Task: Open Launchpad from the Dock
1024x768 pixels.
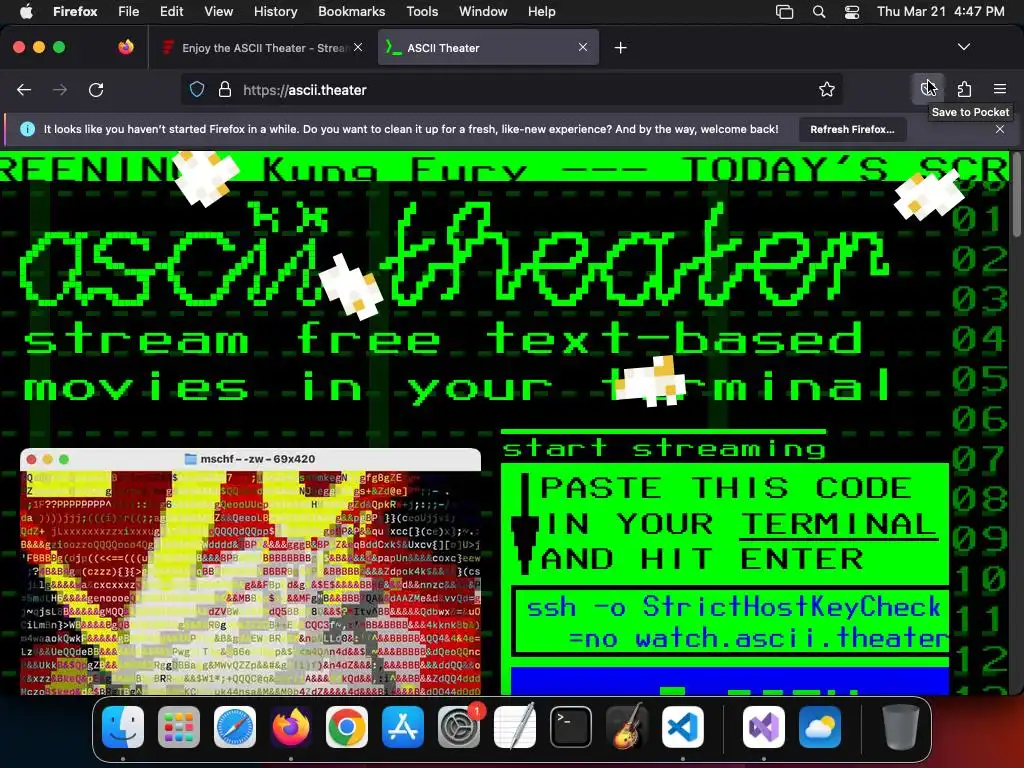Action: (179, 727)
